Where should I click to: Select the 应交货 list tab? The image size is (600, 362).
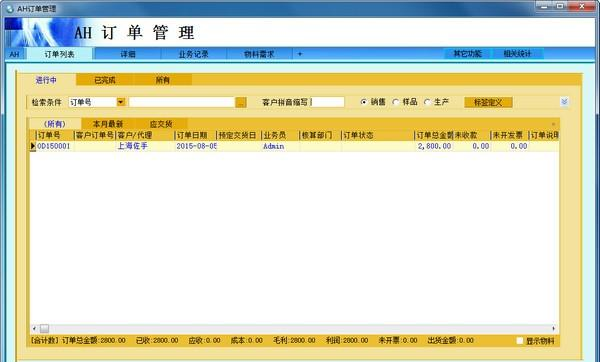pyautogui.click(x=161, y=124)
